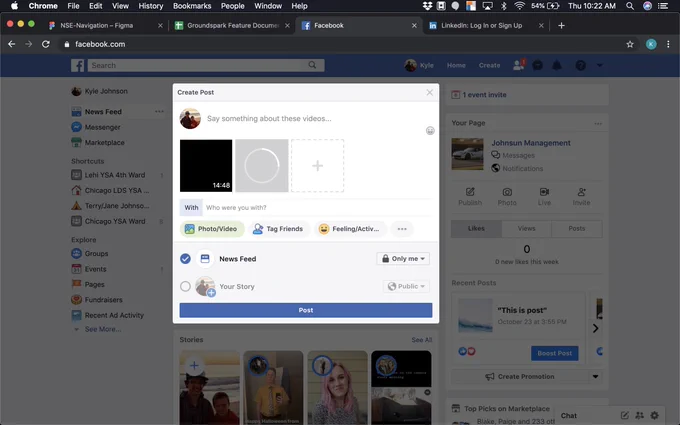Switch to Posts tab in page stats

click(x=577, y=229)
